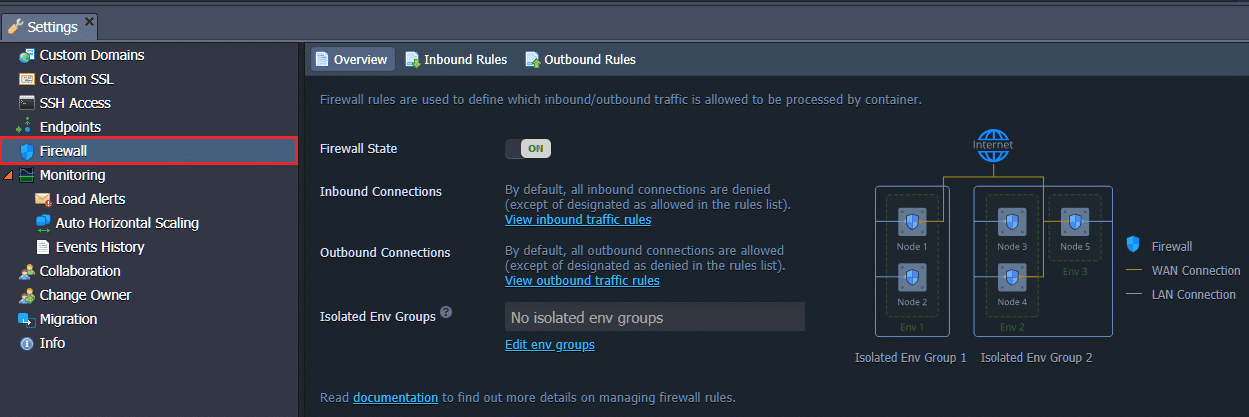Image resolution: width=1249 pixels, height=417 pixels.
Task: Open the documentation link
Action: [395, 397]
